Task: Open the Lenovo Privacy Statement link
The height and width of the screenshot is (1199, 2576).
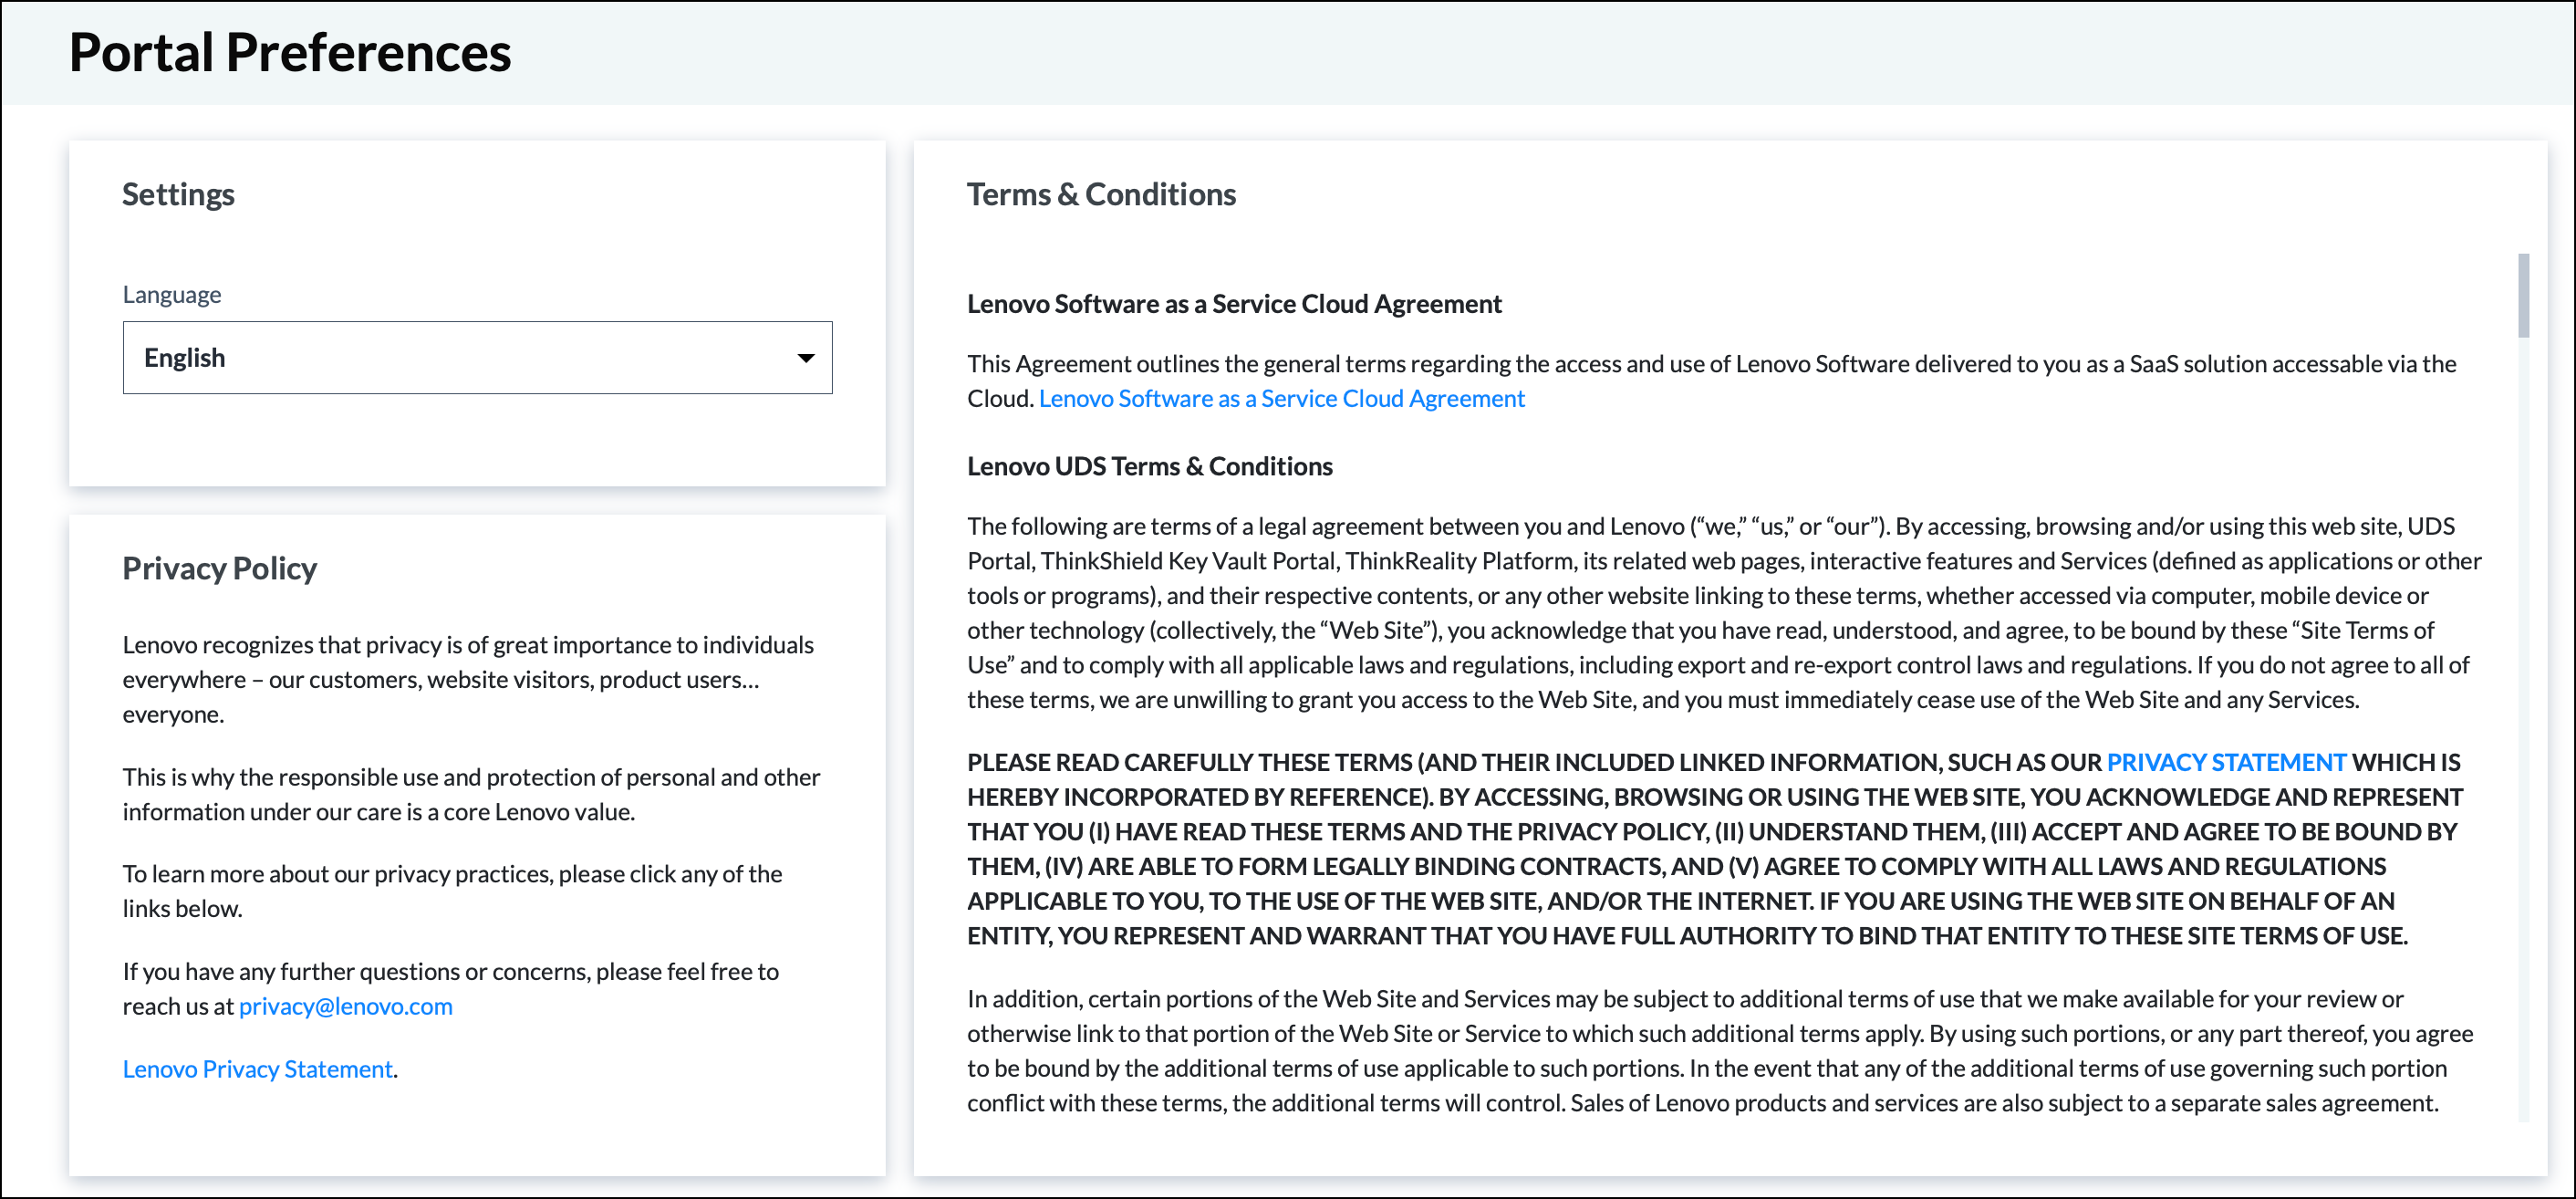Action: (258, 1069)
